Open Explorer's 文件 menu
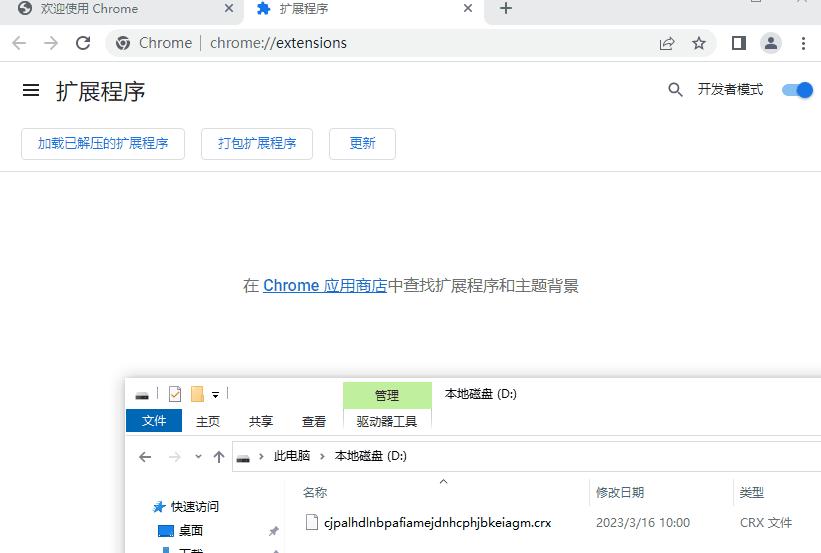The image size is (821, 553). click(154, 421)
